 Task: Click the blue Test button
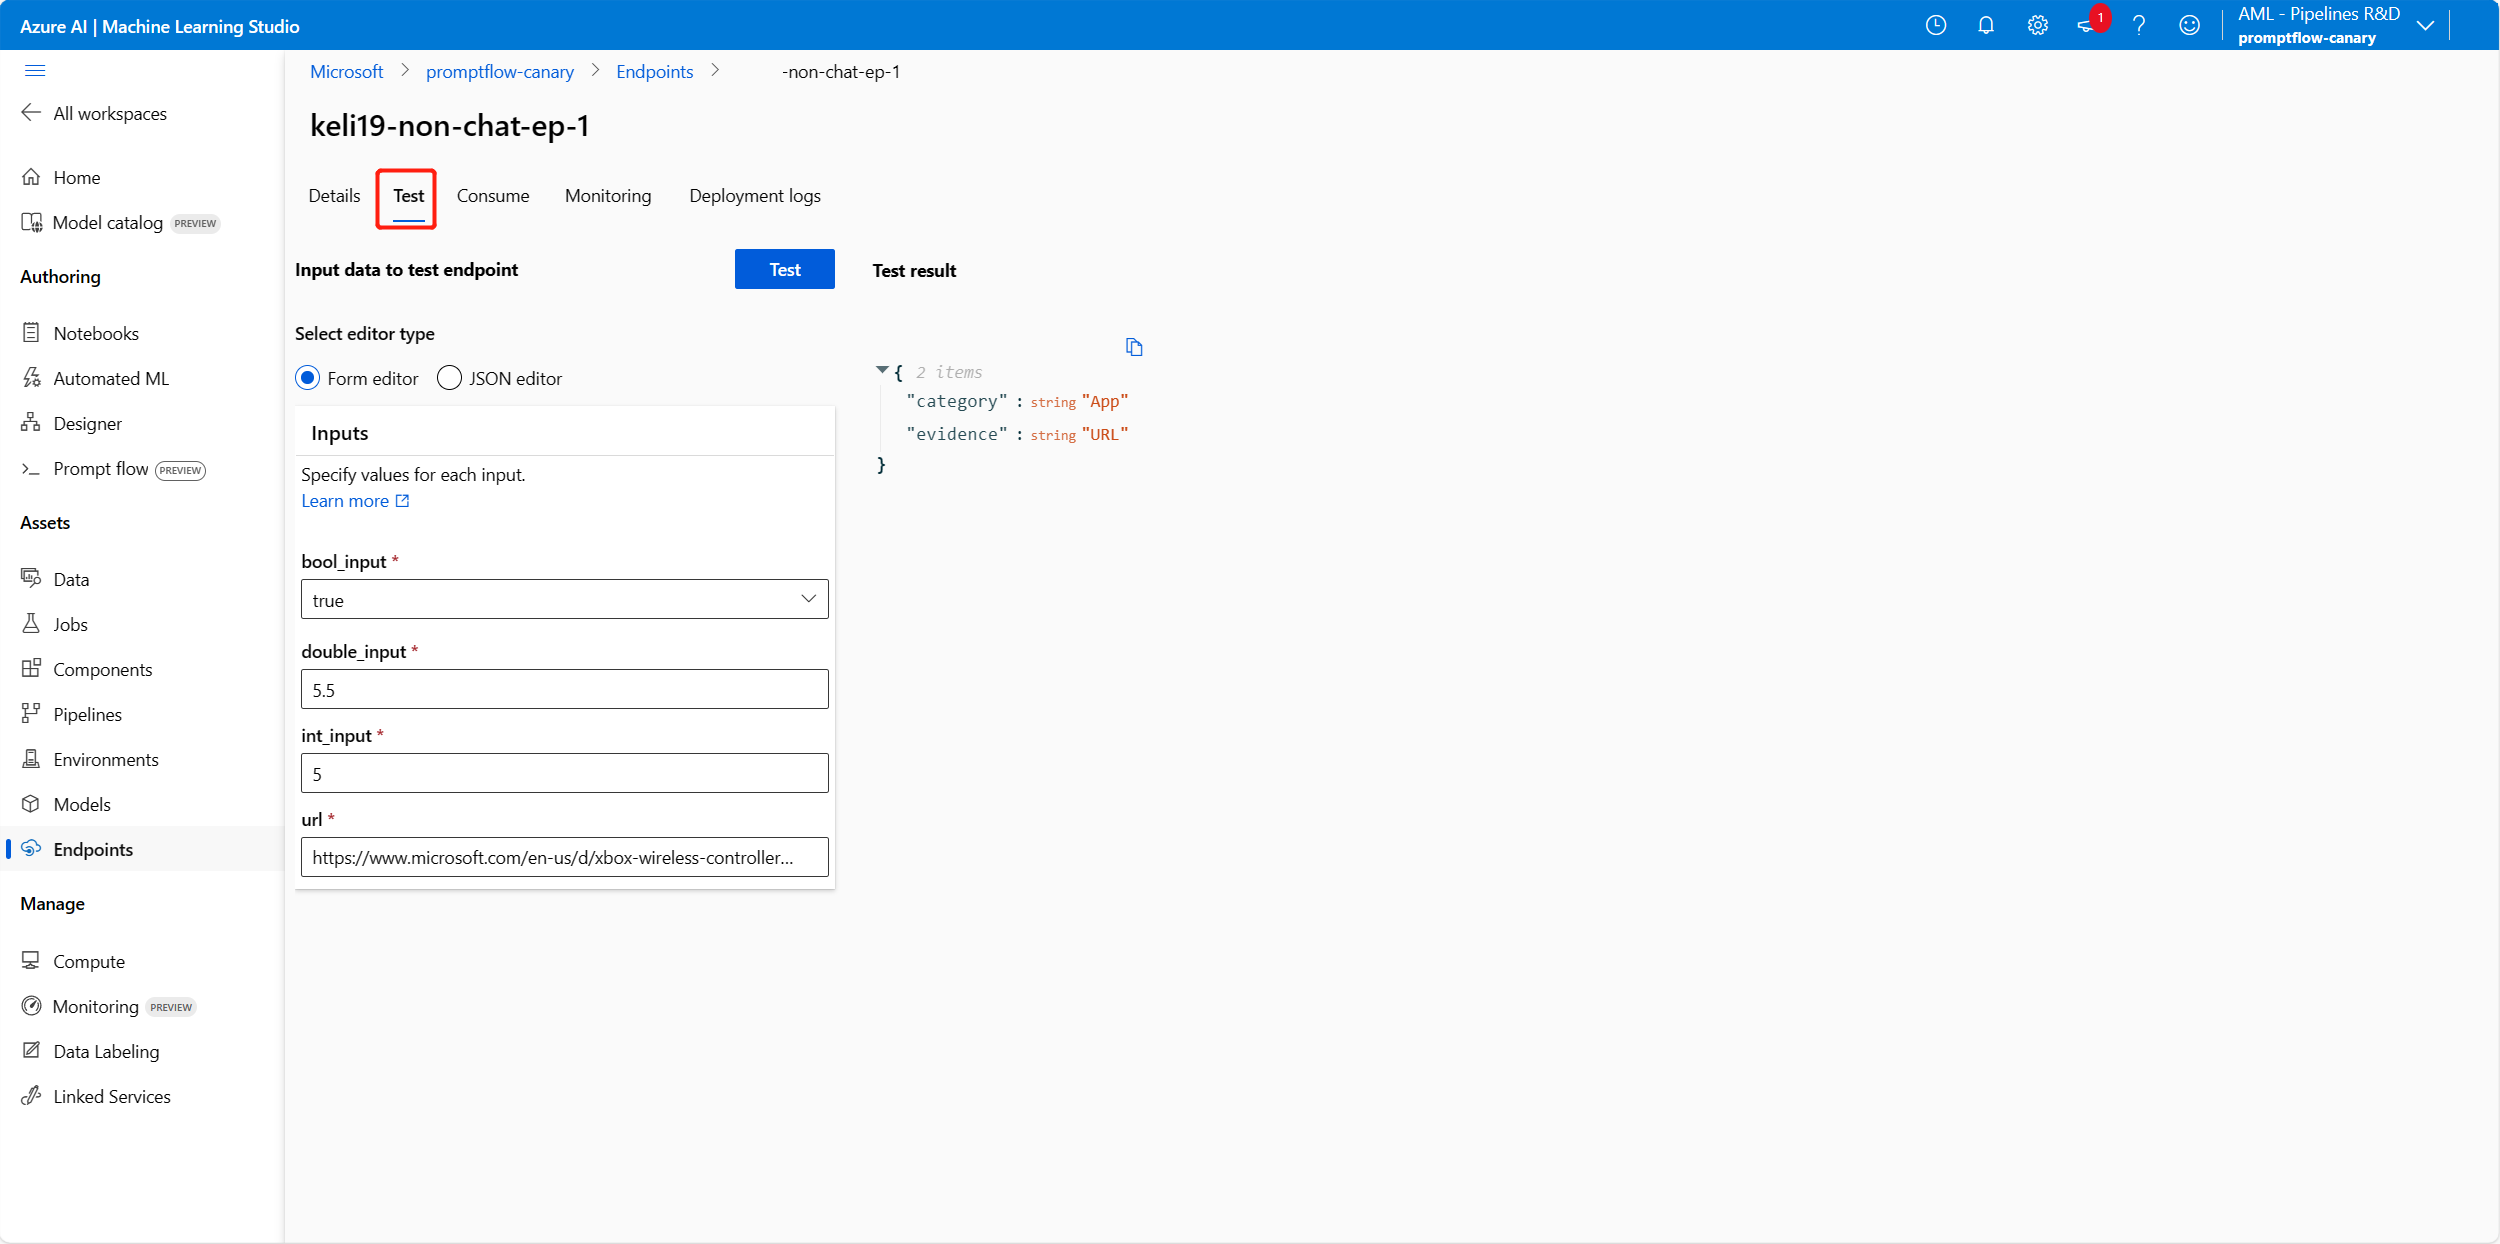[x=784, y=269]
